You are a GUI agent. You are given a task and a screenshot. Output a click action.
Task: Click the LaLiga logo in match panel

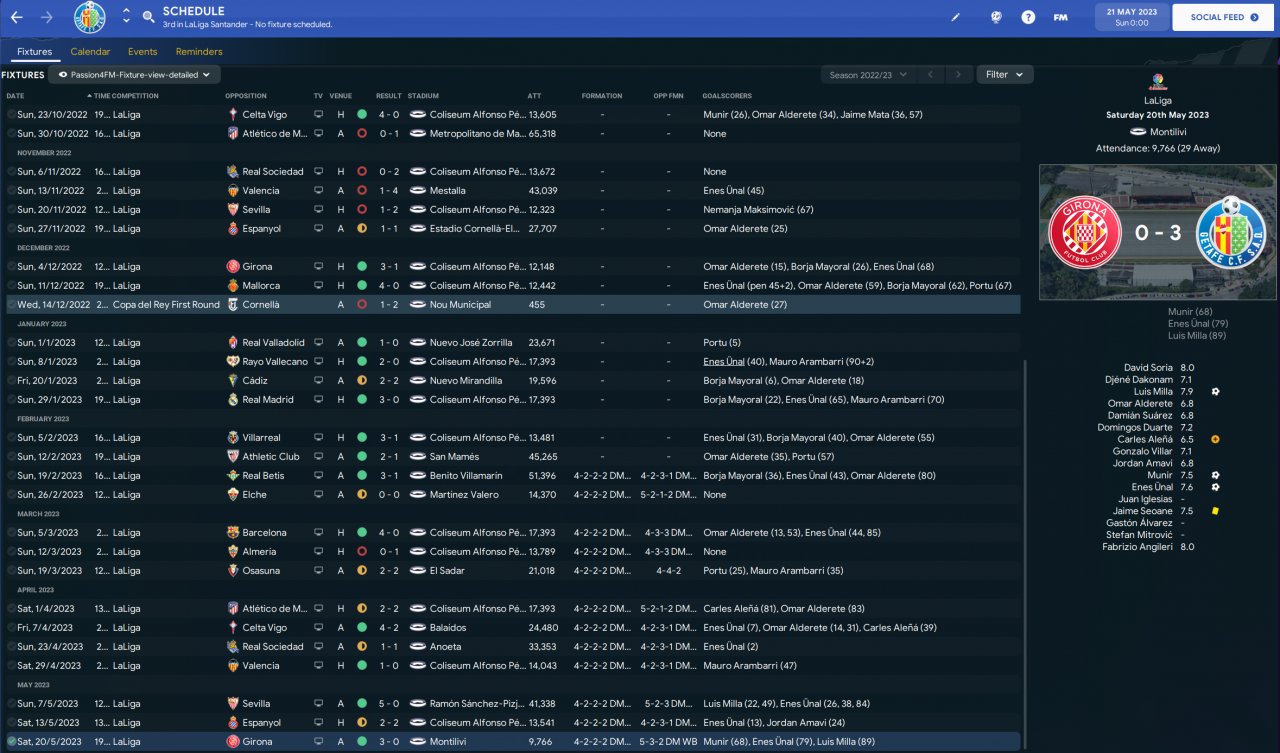(x=1158, y=82)
